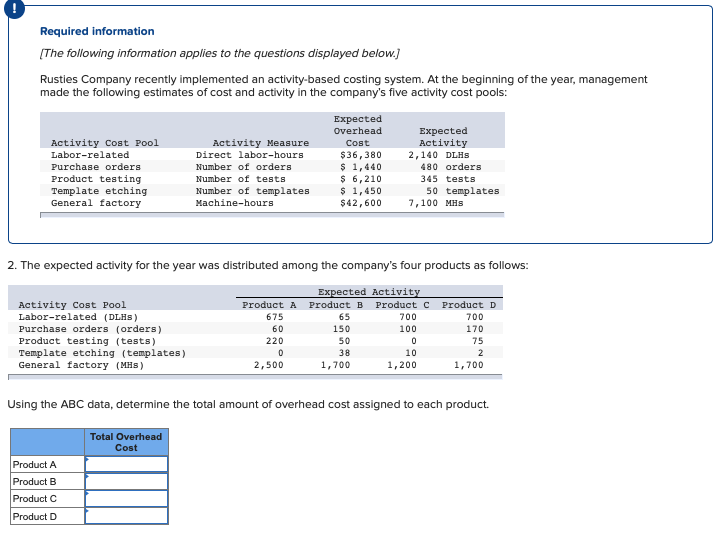Viewport: 721px width, 548px height.
Task: Select the $42,600 general factory cost
Action: (x=361, y=203)
